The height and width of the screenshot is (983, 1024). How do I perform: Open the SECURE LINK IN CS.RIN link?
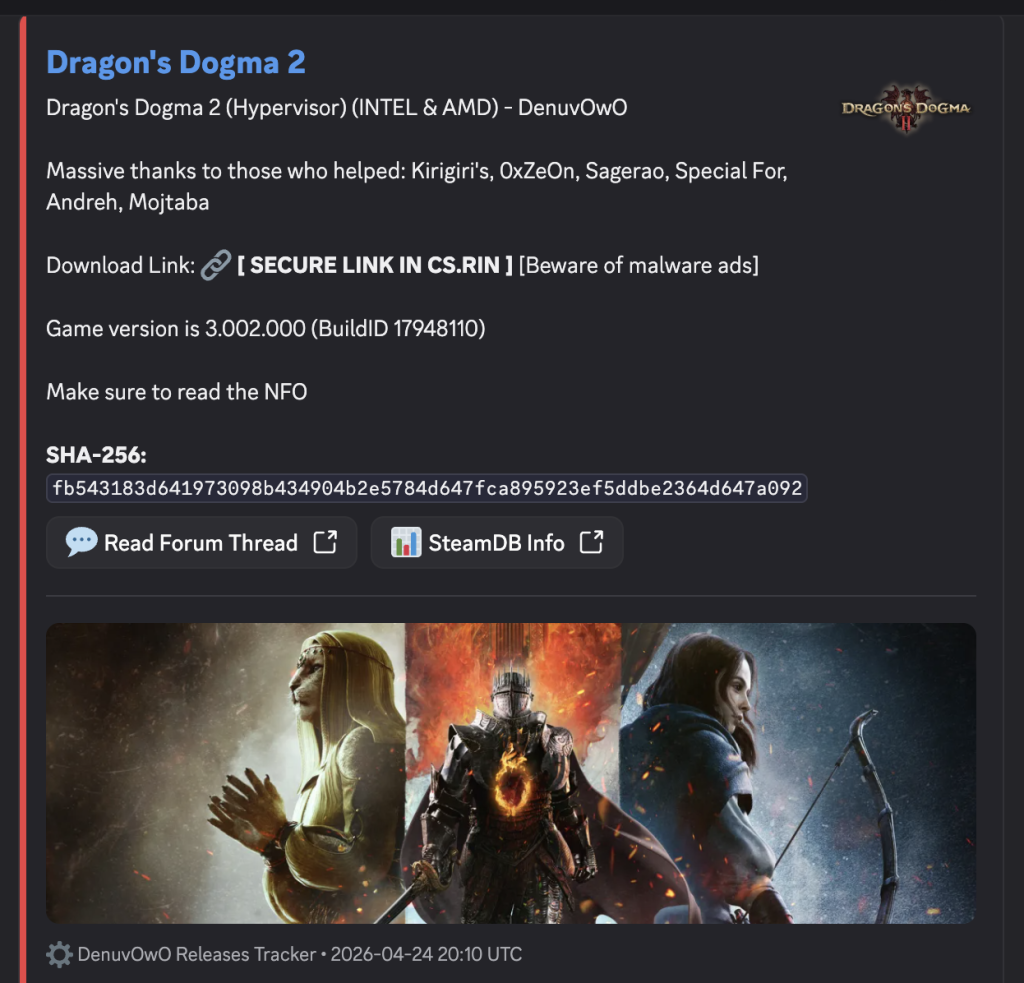click(x=375, y=265)
